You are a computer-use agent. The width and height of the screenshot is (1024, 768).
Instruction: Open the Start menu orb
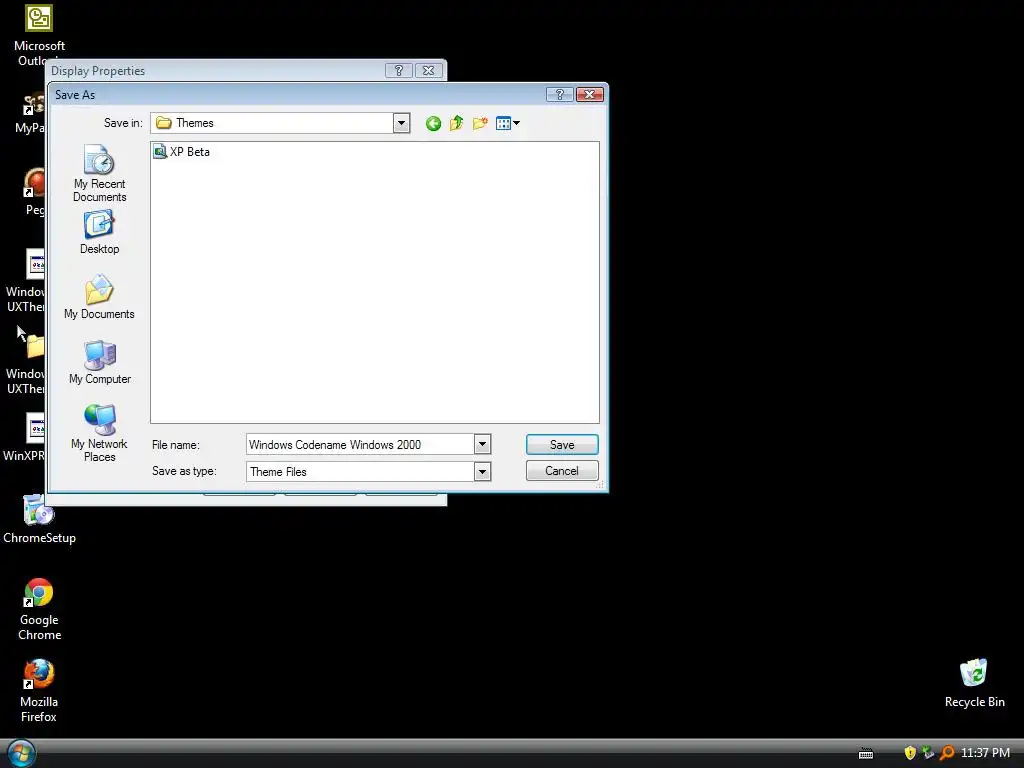(20, 753)
